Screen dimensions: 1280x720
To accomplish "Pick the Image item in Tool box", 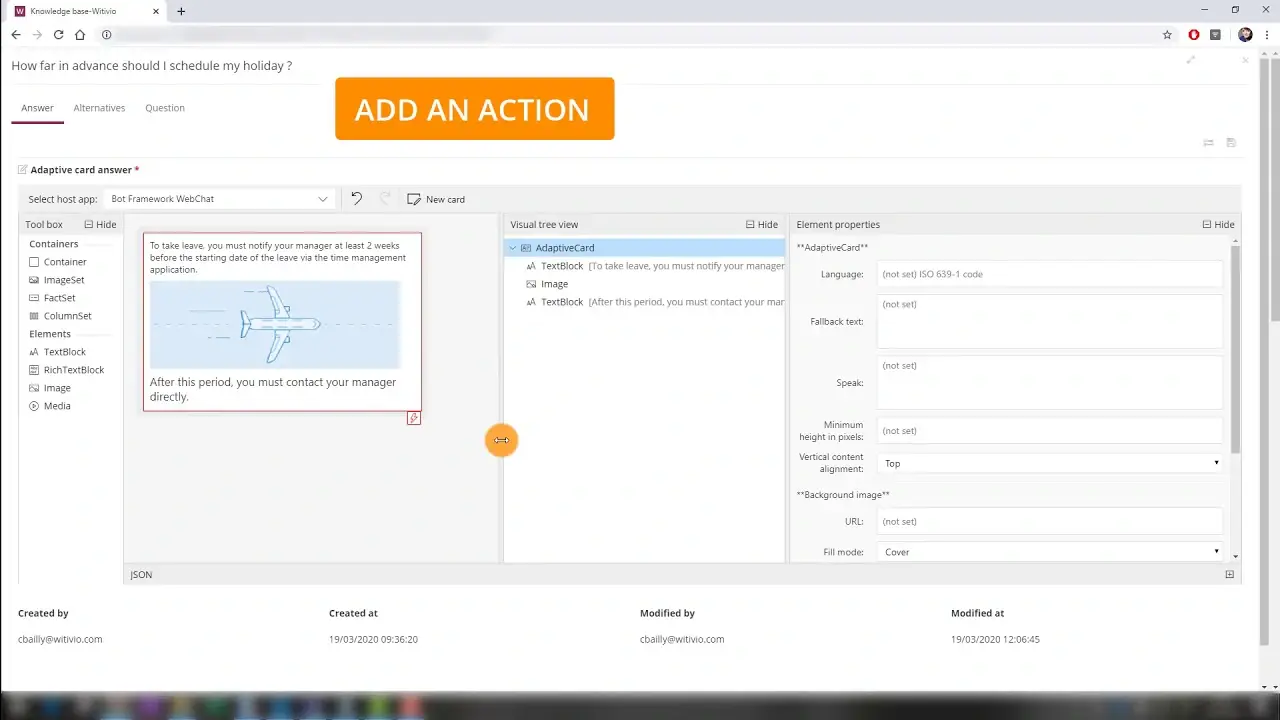I will click(x=50, y=388).
